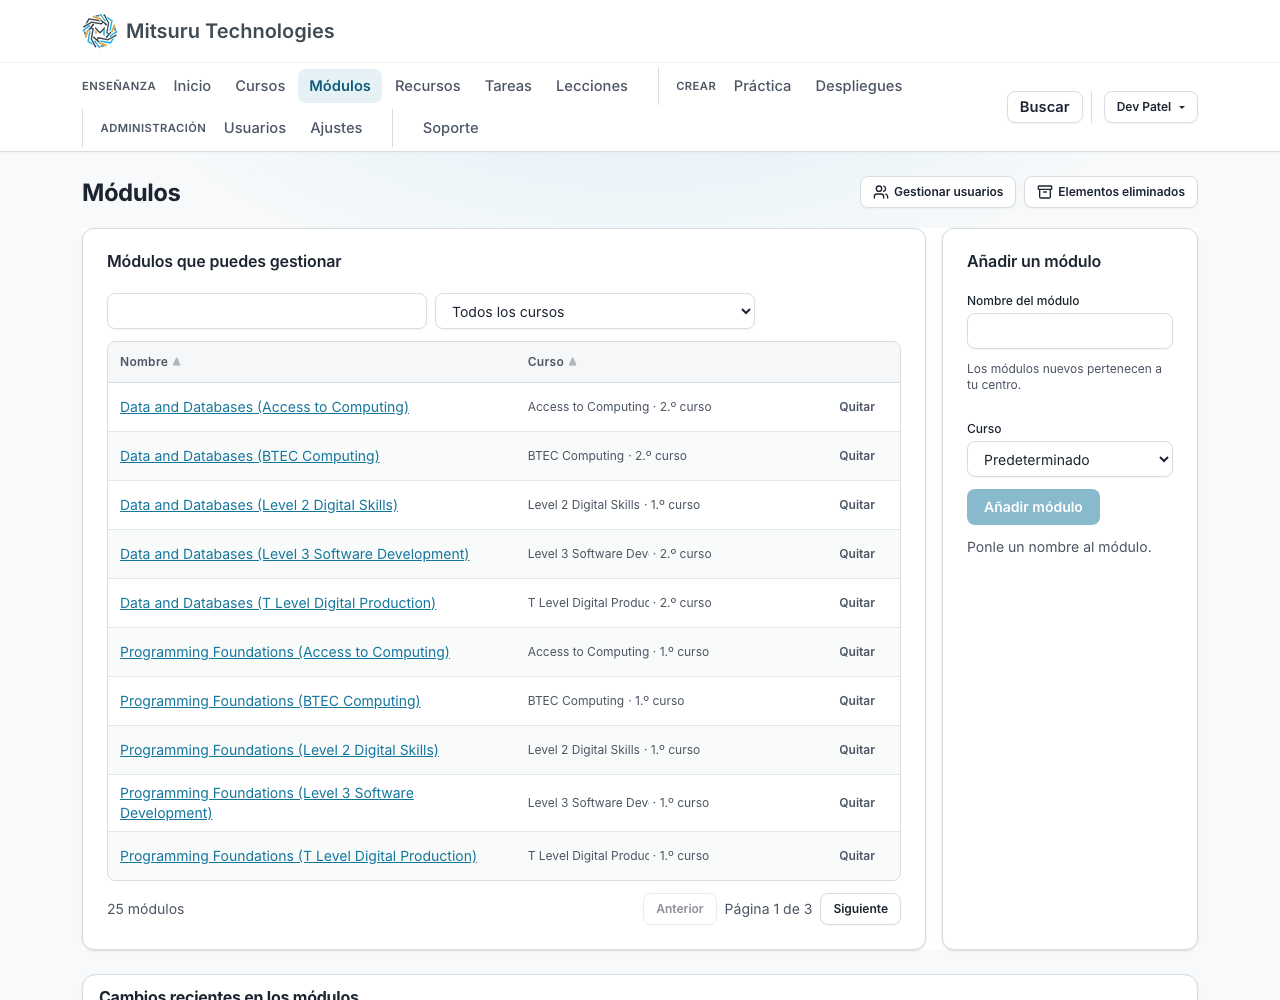Focus the module search field

(x=267, y=311)
